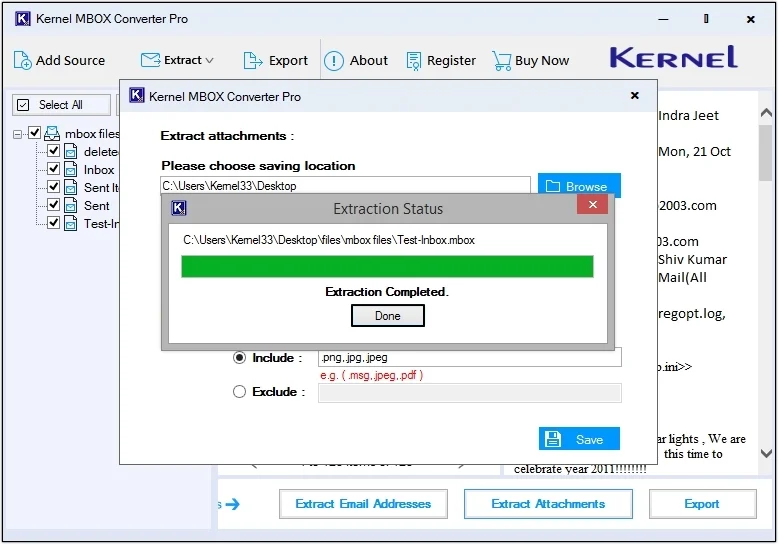Click the Export label in toolbar
The width and height of the screenshot is (779, 545).
pos(288,61)
